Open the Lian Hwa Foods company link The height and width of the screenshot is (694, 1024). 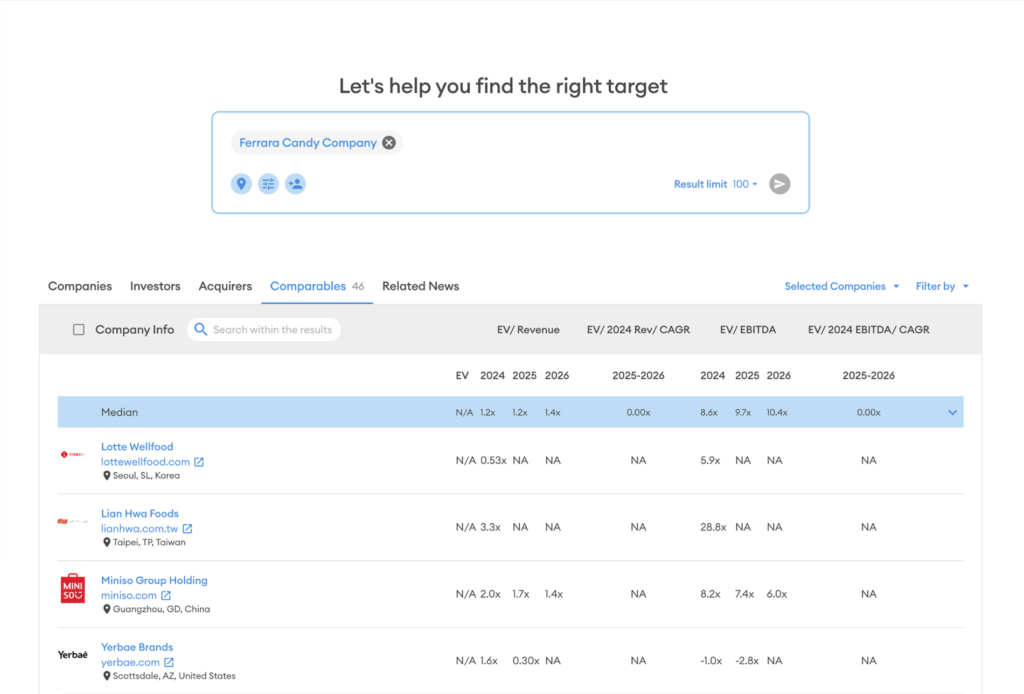pyautogui.click(x=140, y=514)
